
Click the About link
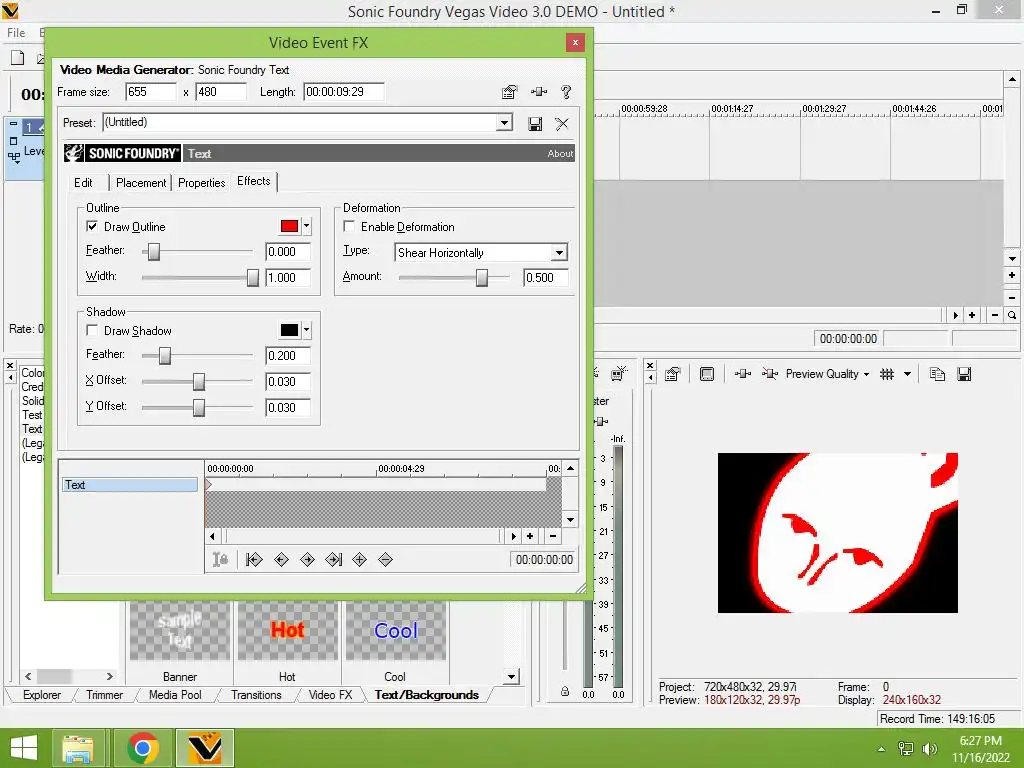(x=560, y=153)
